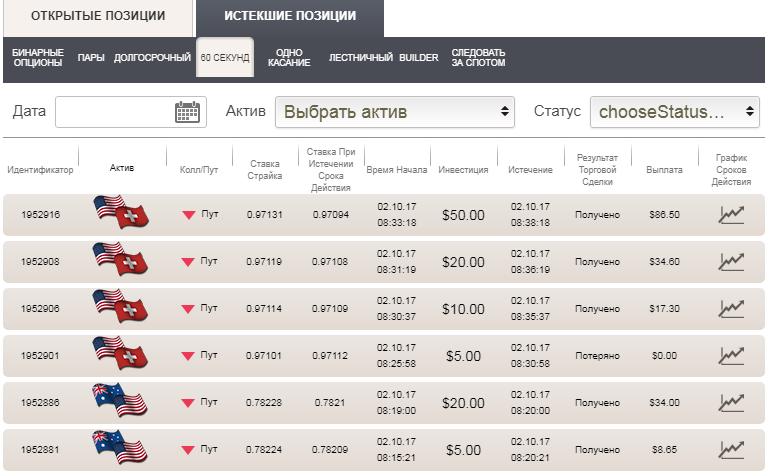Screen dimensions: 767x472
Task: Click red Put arrow in row 1952908
Action: (x=188, y=262)
